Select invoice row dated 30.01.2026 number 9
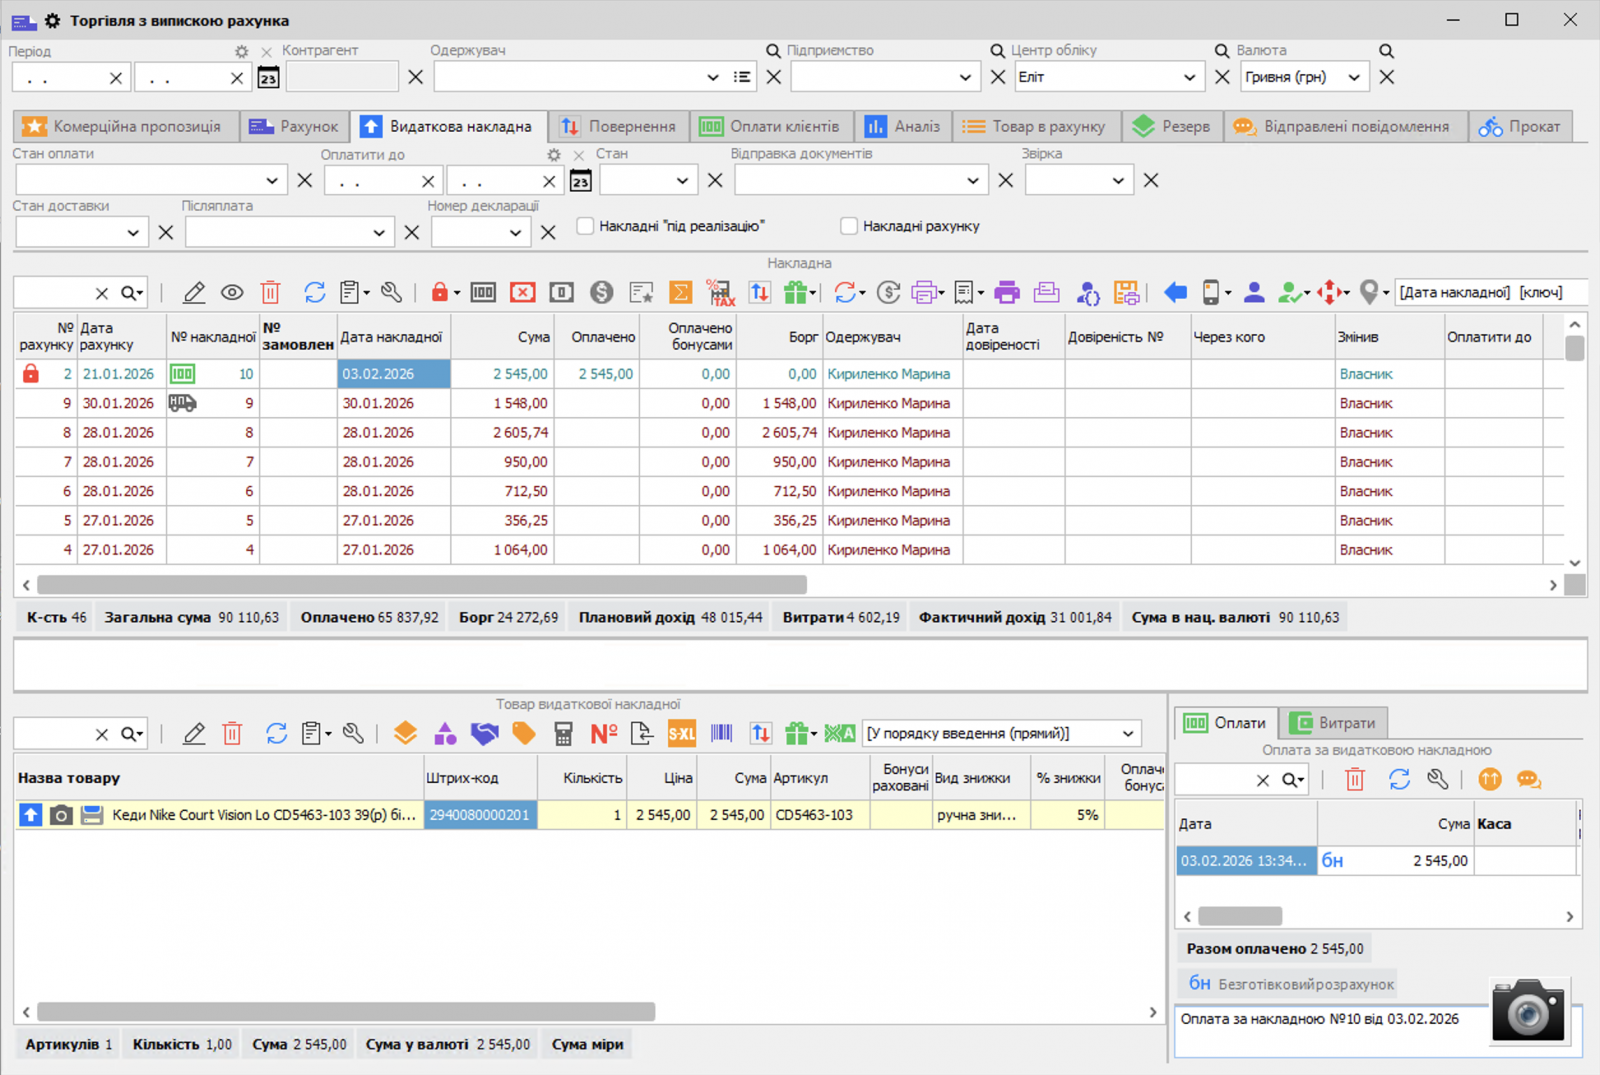 point(400,404)
